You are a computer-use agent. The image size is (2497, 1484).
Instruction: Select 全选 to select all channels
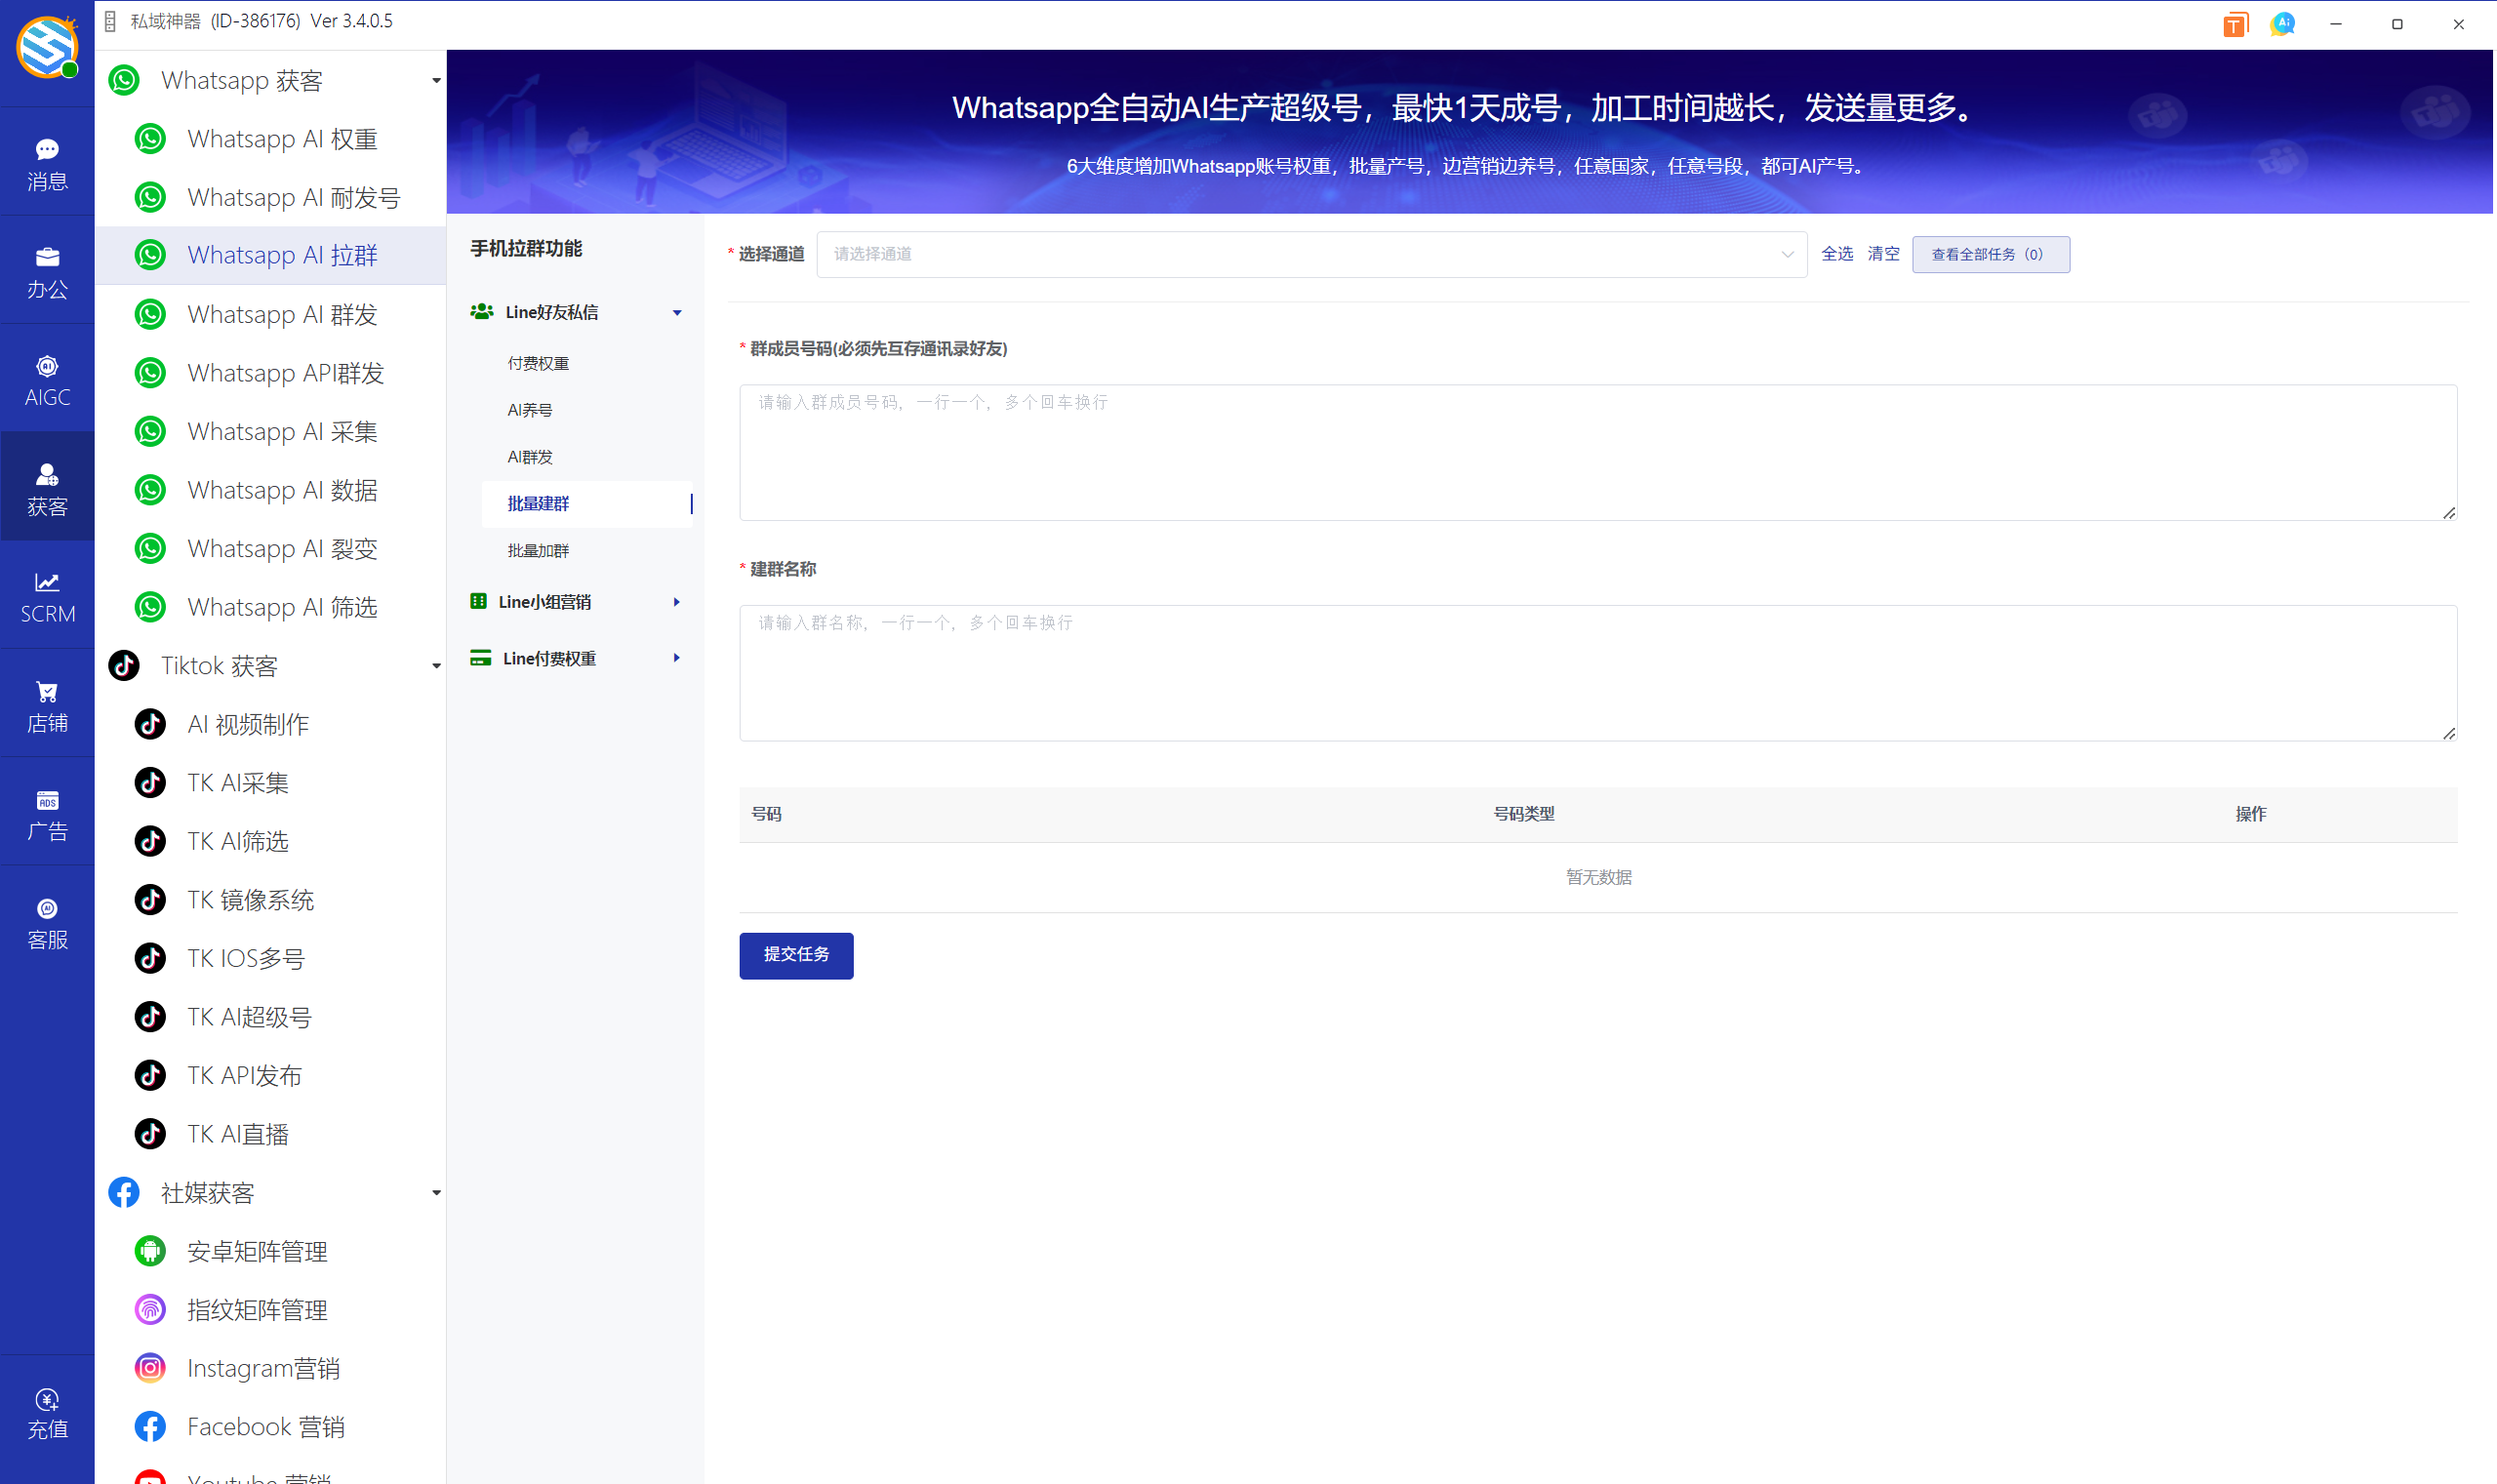pyautogui.click(x=1837, y=254)
